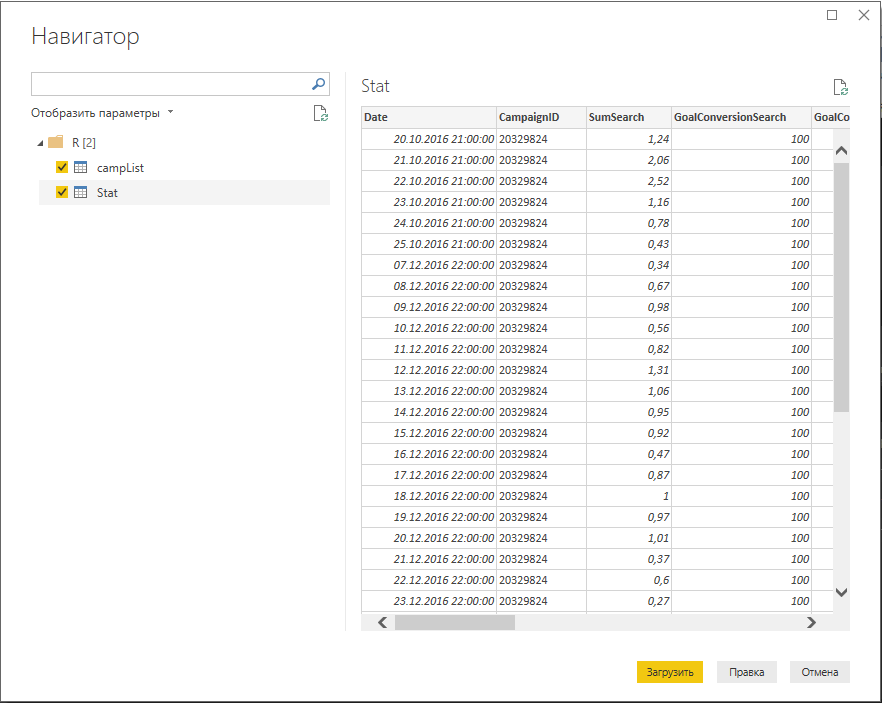Click the SumSearch column header

pyautogui.click(x=628, y=117)
